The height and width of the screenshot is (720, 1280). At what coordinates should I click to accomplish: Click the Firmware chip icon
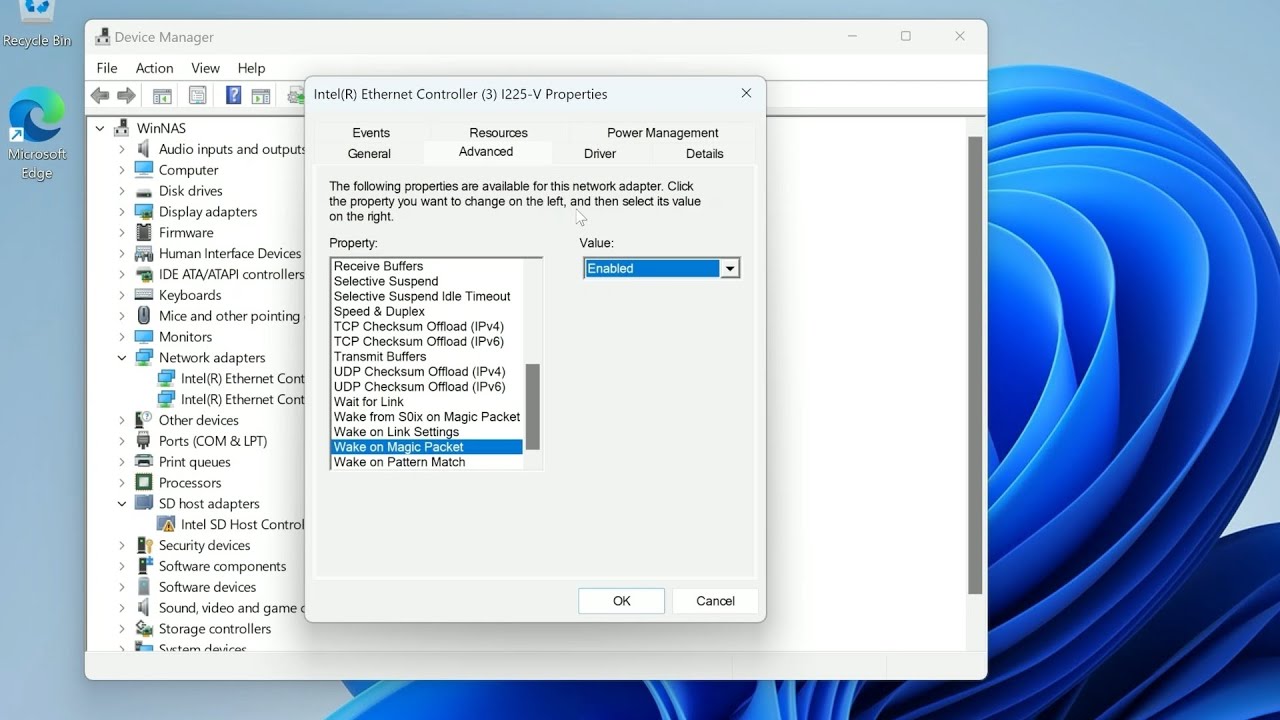(143, 233)
